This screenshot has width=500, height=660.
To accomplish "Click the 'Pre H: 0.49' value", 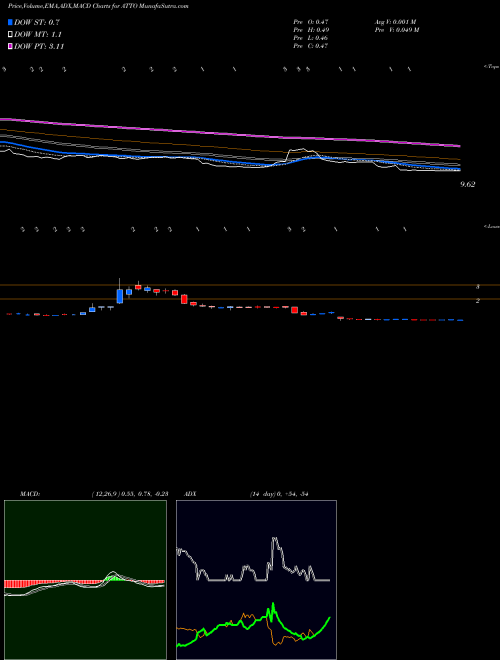I will point(311,30).
